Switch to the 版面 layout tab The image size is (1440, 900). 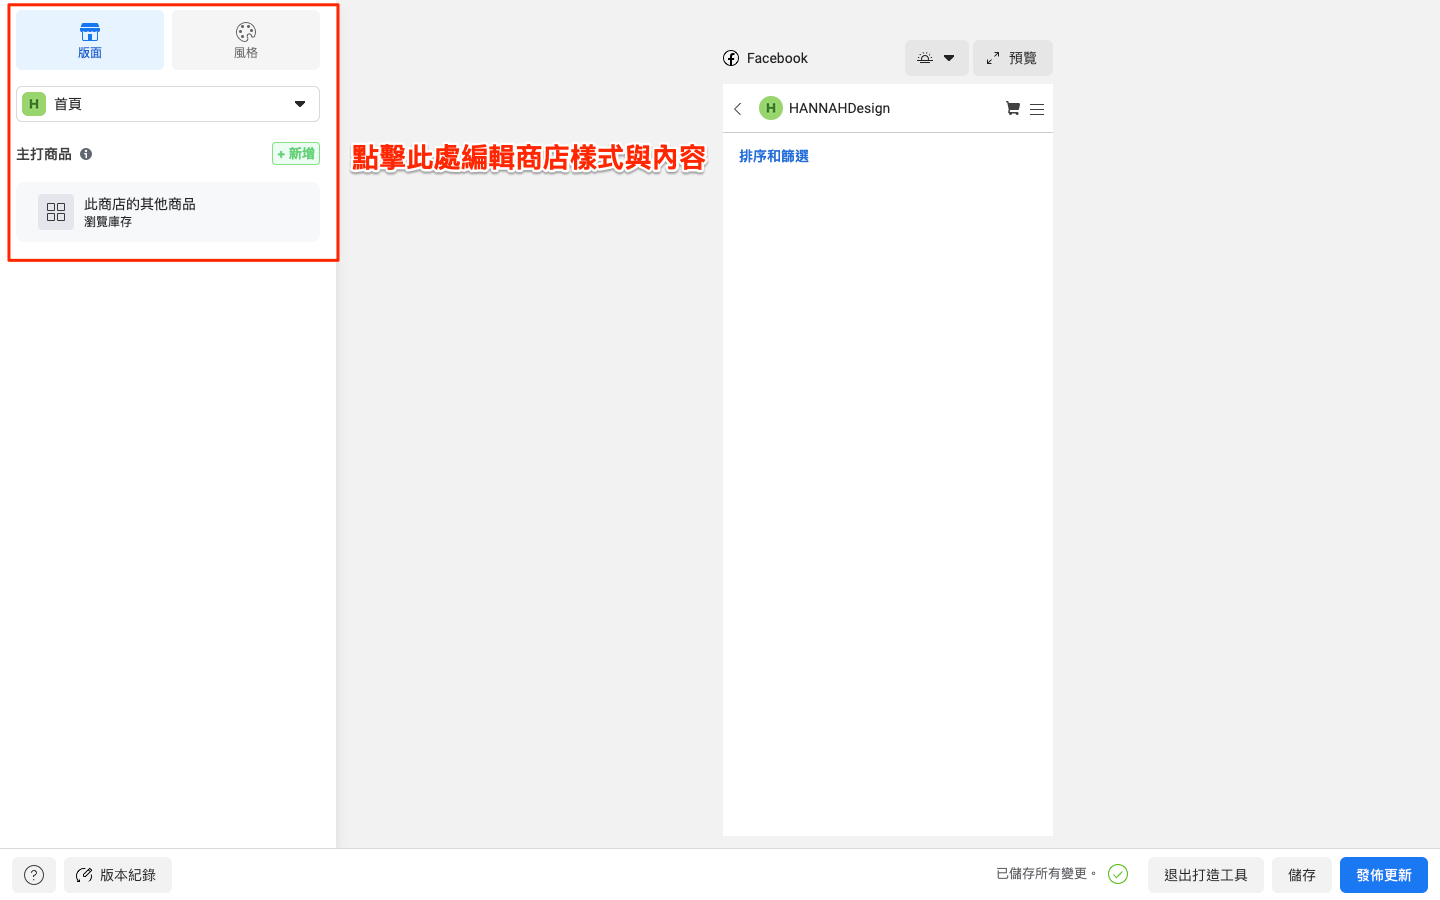pyautogui.click(x=90, y=40)
